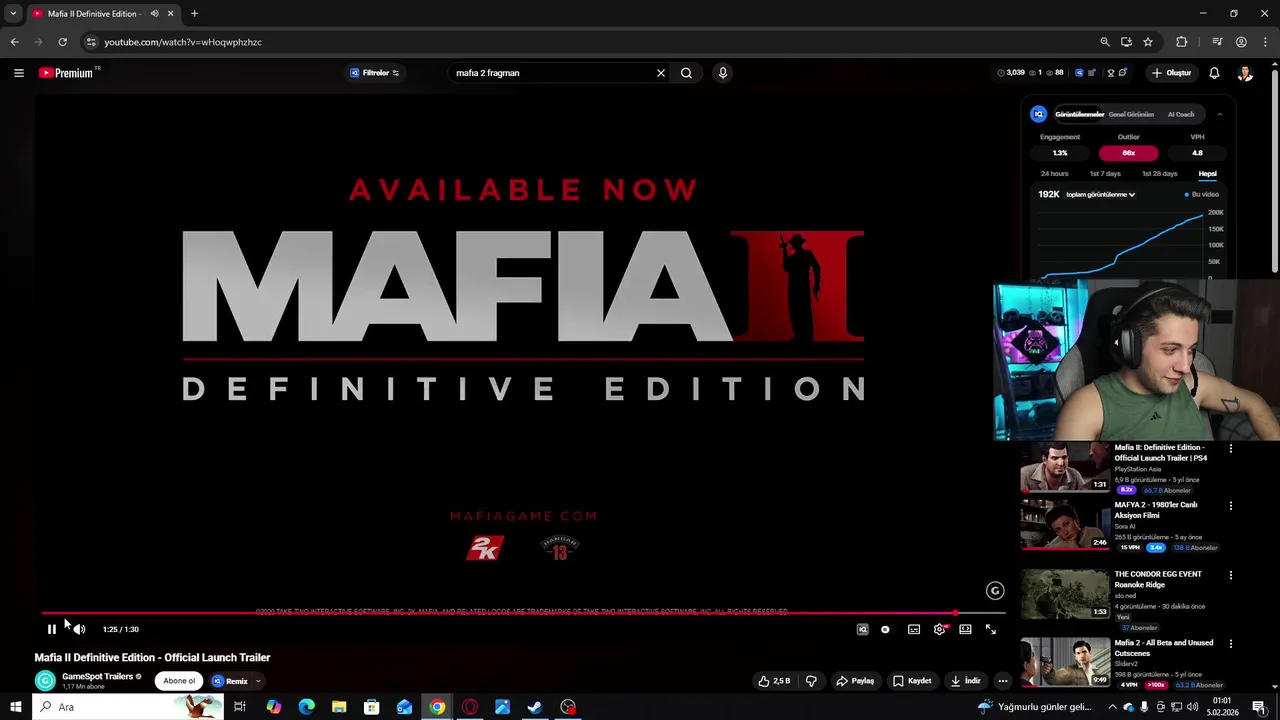Open Steam from the Windows taskbar
Screen dimensions: 1280x720
tap(535, 707)
